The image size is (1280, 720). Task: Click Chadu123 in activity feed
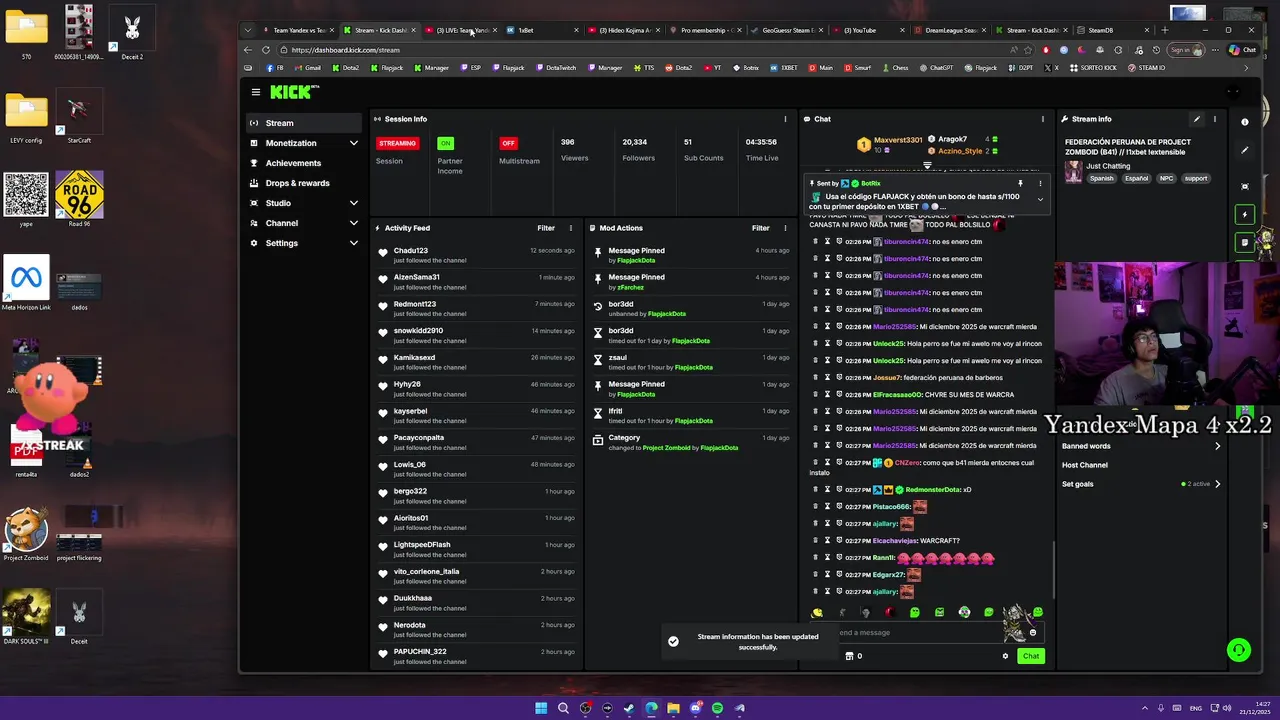(410, 251)
